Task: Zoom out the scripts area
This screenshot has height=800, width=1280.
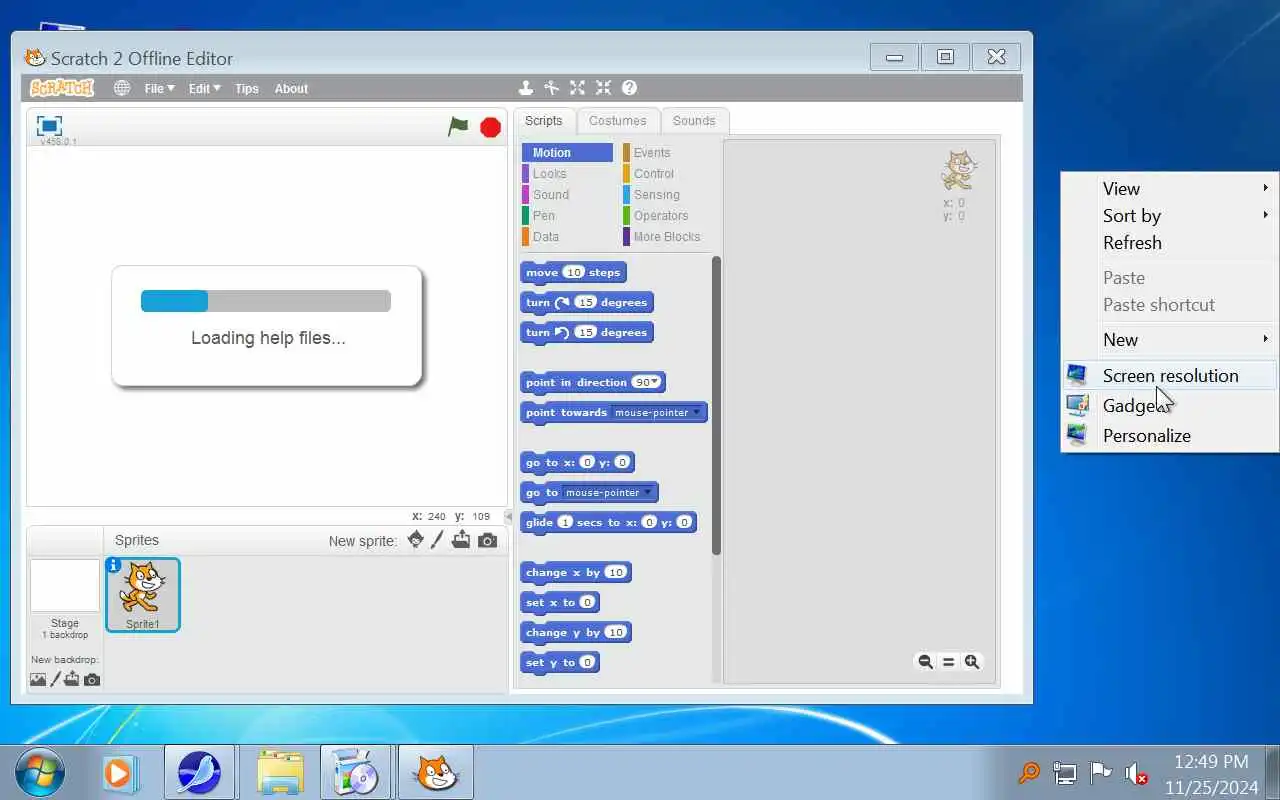Action: [x=925, y=662]
